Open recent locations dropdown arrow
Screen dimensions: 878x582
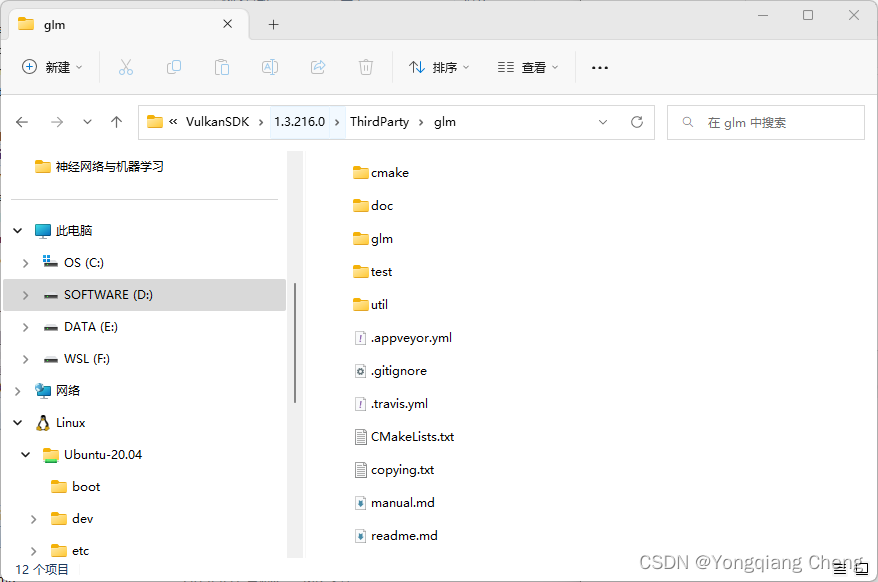[x=87, y=122]
